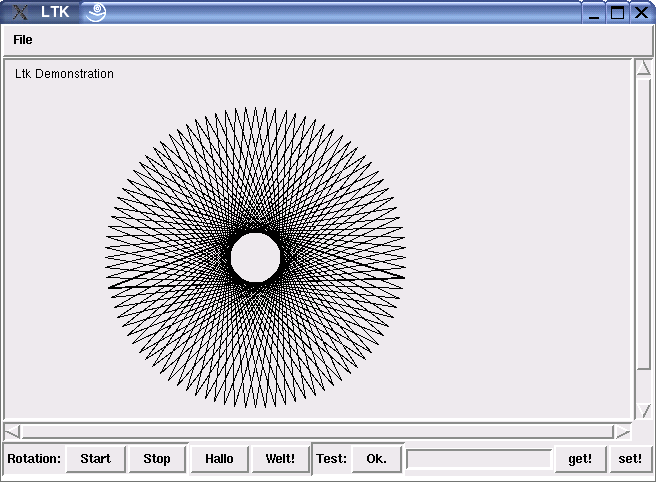656x482 pixels.
Task: Click the get! button
Action: (580, 459)
